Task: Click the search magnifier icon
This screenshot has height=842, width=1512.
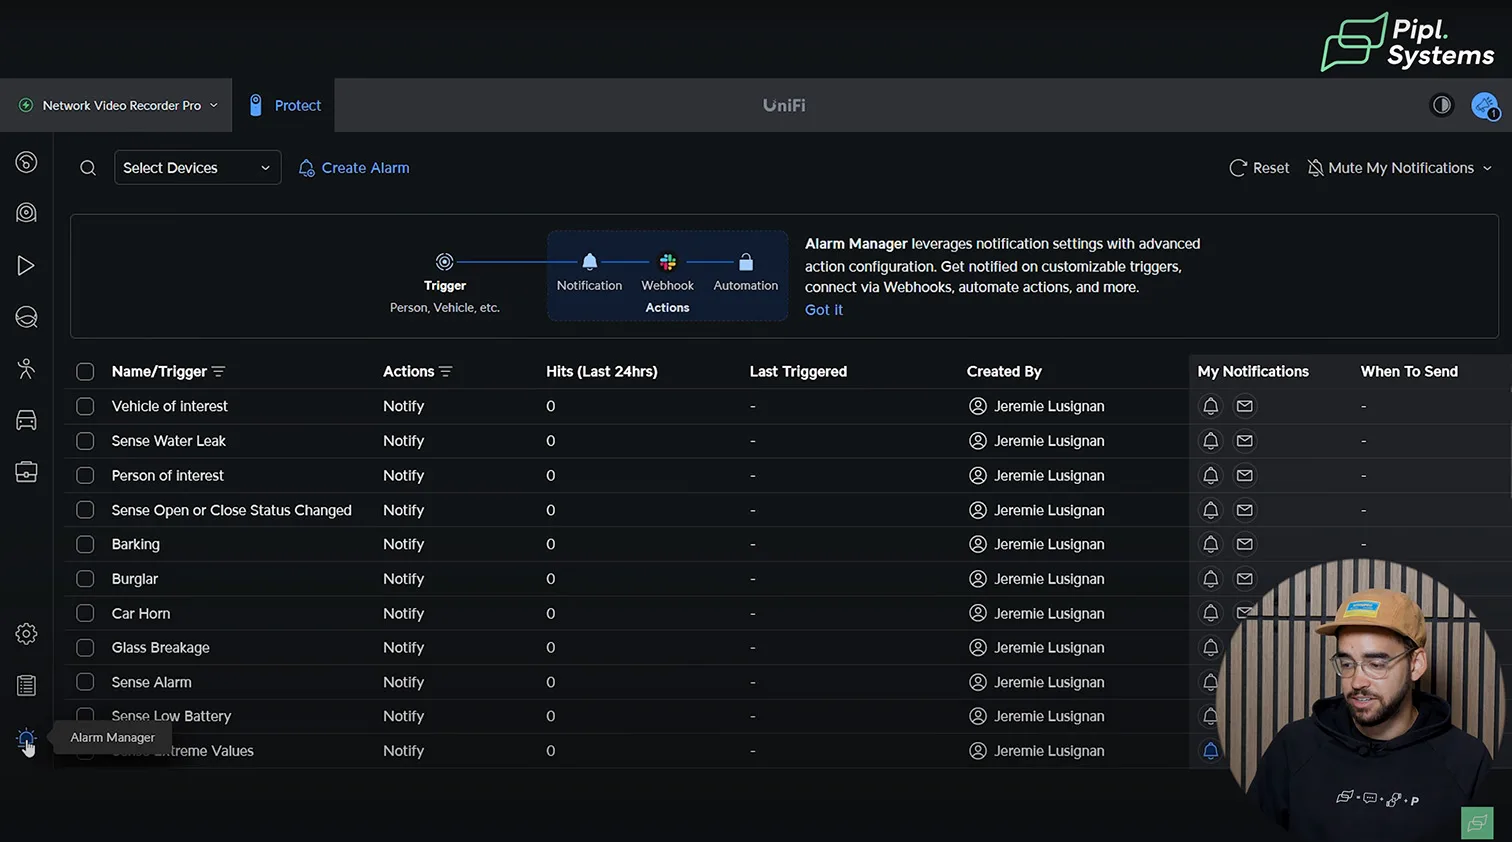Action: 88,168
